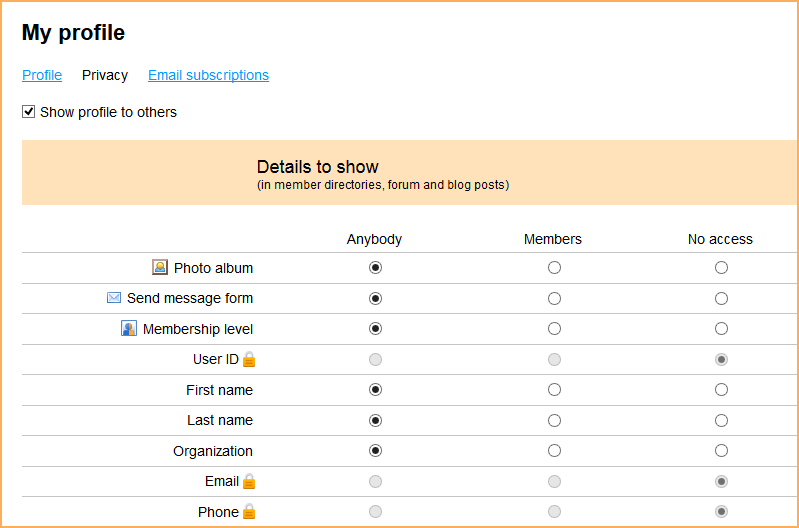Set Organization to No access

(721, 451)
